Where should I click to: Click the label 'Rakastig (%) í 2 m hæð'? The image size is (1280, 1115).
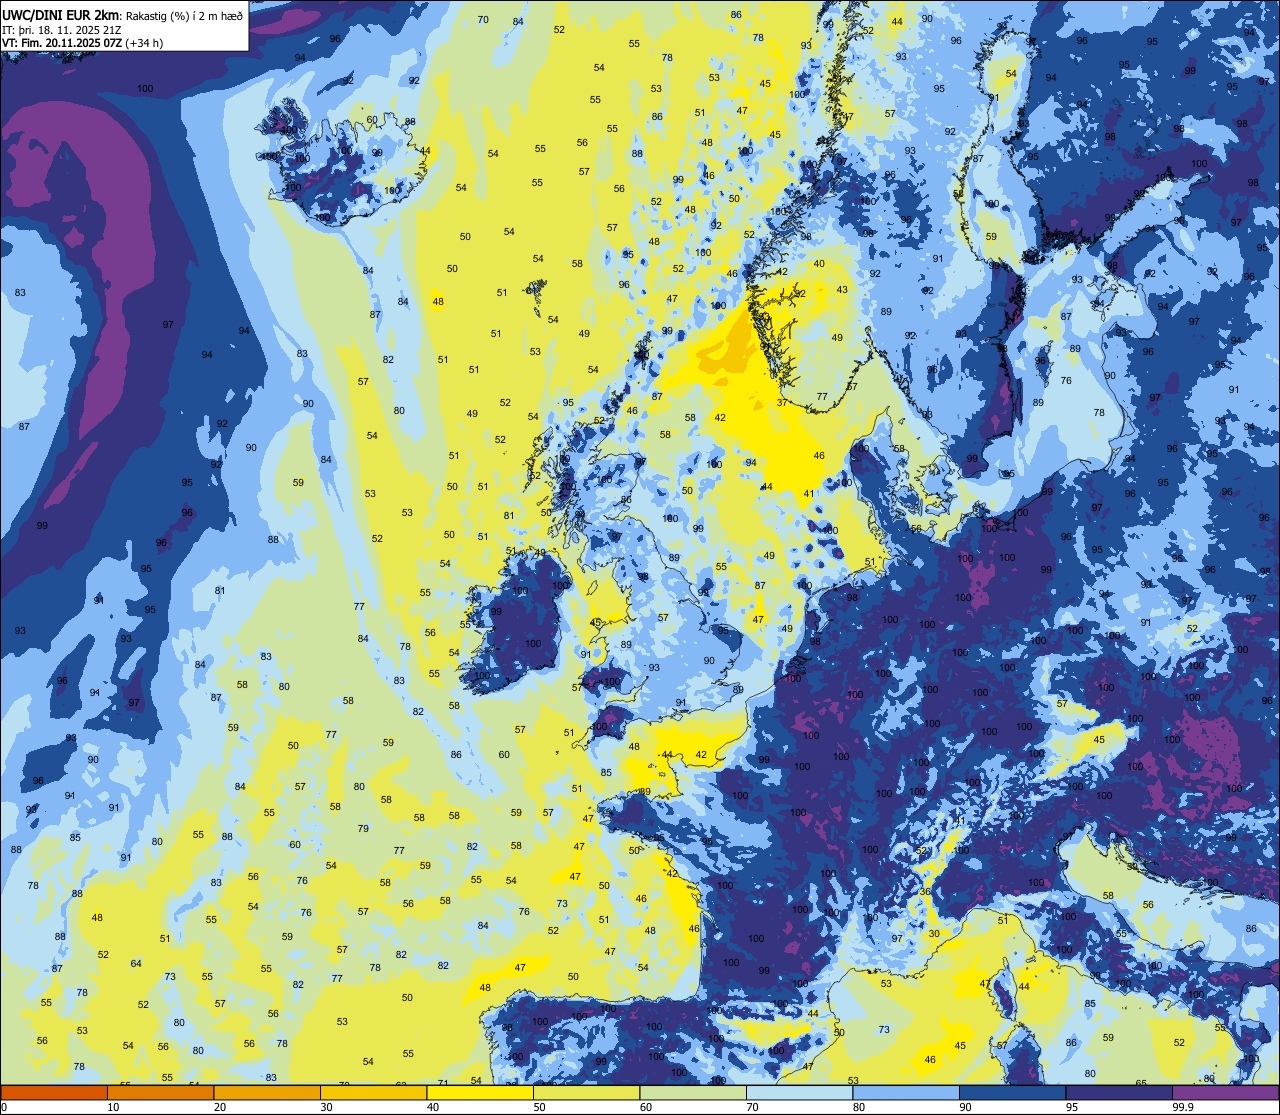coord(185,15)
